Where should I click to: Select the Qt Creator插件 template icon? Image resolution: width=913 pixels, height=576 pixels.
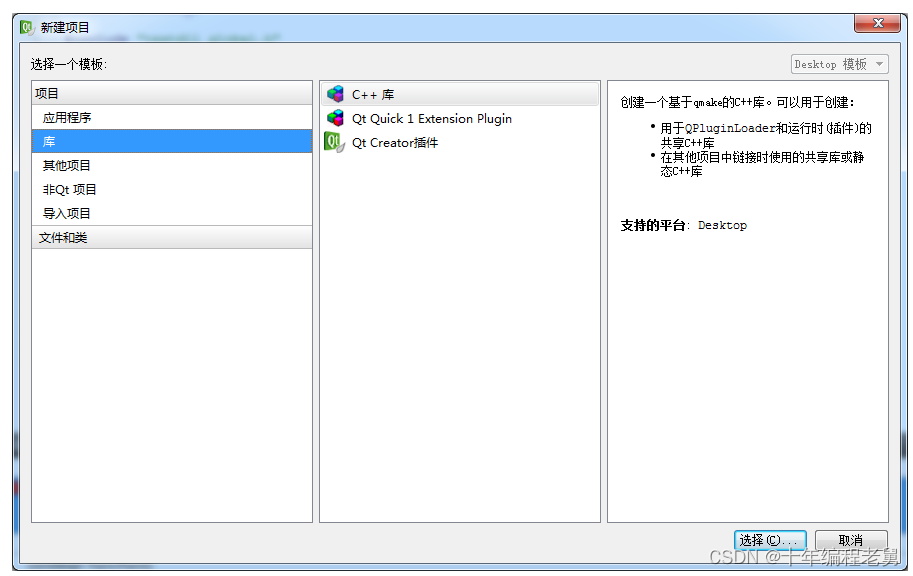pos(335,143)
